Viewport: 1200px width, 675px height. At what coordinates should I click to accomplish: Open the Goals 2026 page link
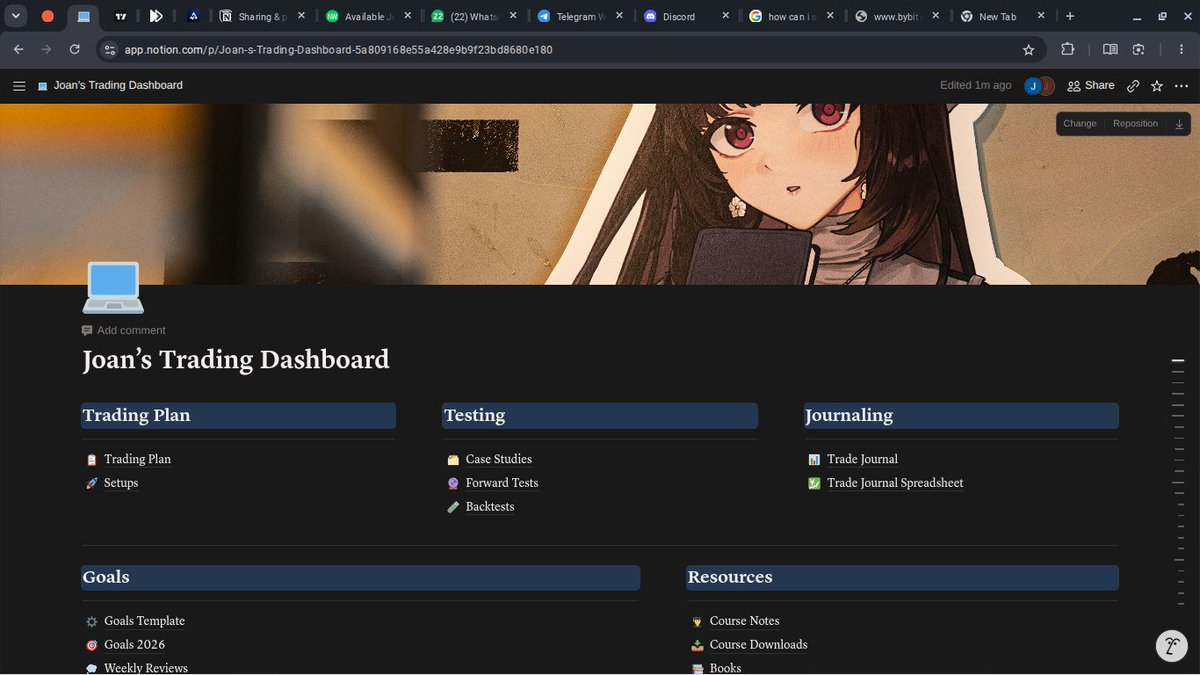(x=134, y=645)
